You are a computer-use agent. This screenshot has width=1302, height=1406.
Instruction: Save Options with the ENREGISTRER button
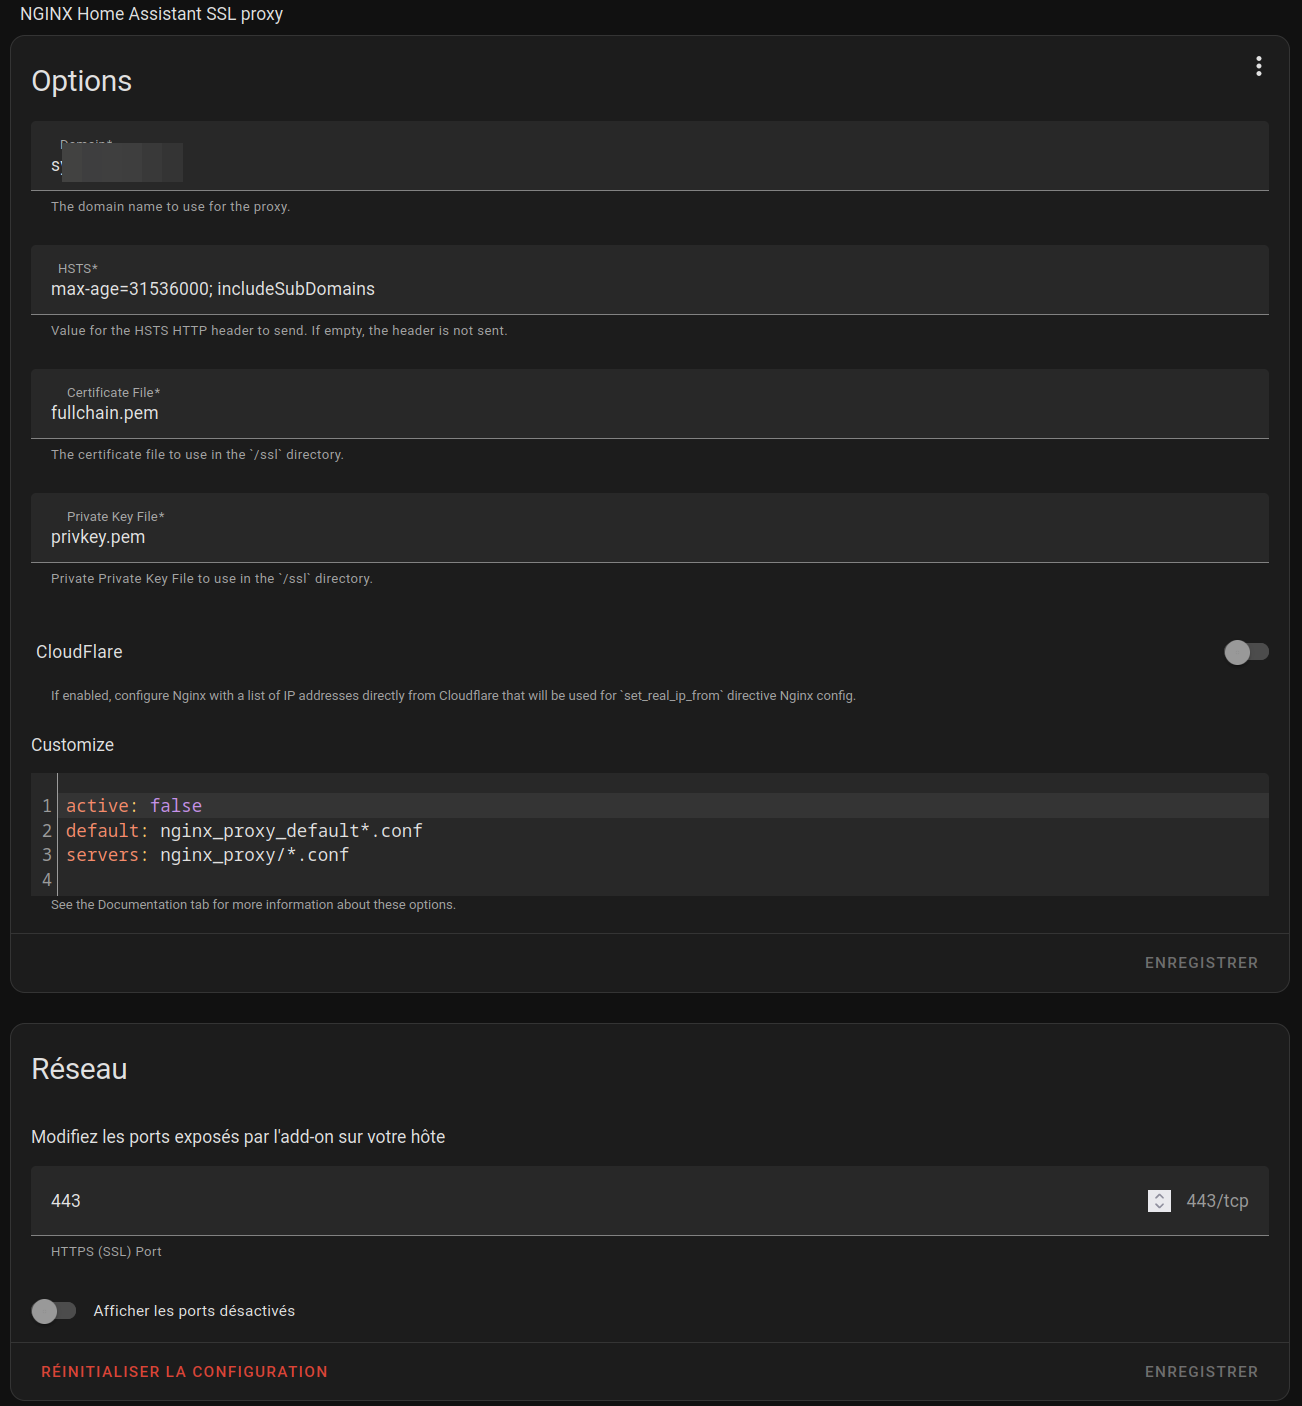pos(1200,963)
